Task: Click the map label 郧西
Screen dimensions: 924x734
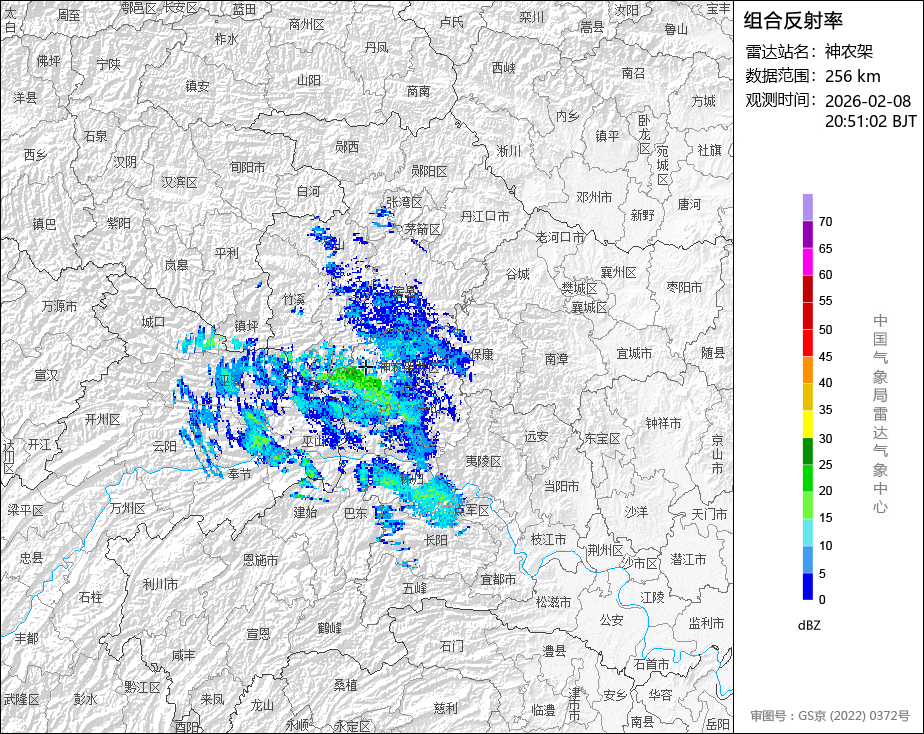Action: coord(346,147)
